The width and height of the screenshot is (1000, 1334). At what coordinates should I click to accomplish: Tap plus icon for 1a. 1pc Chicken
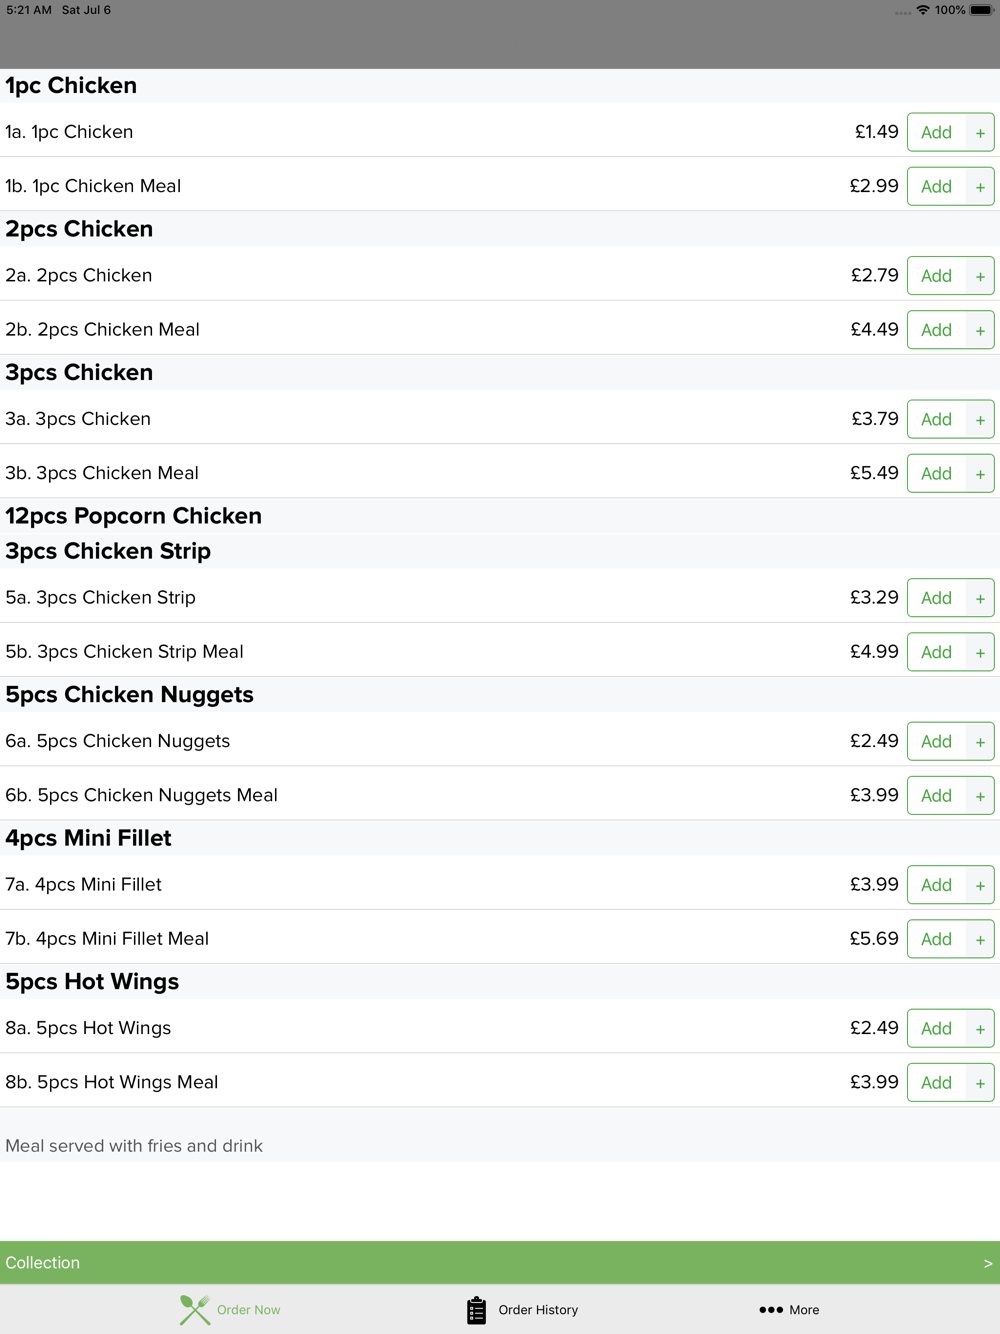point(980,133)
